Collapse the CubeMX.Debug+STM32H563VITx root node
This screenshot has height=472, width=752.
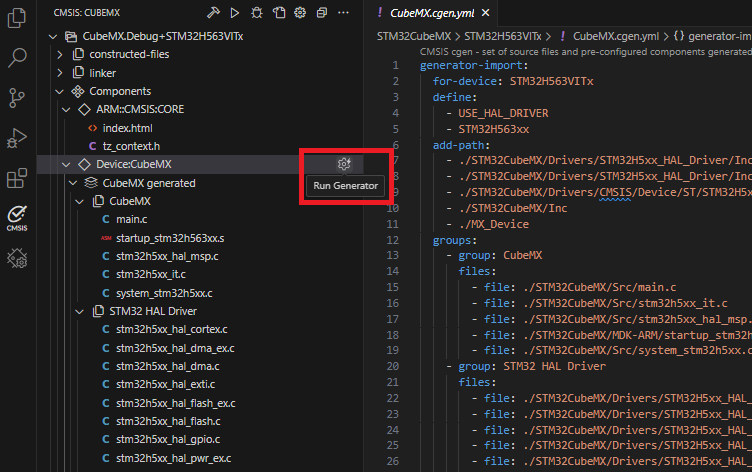(x=53, y=36)
